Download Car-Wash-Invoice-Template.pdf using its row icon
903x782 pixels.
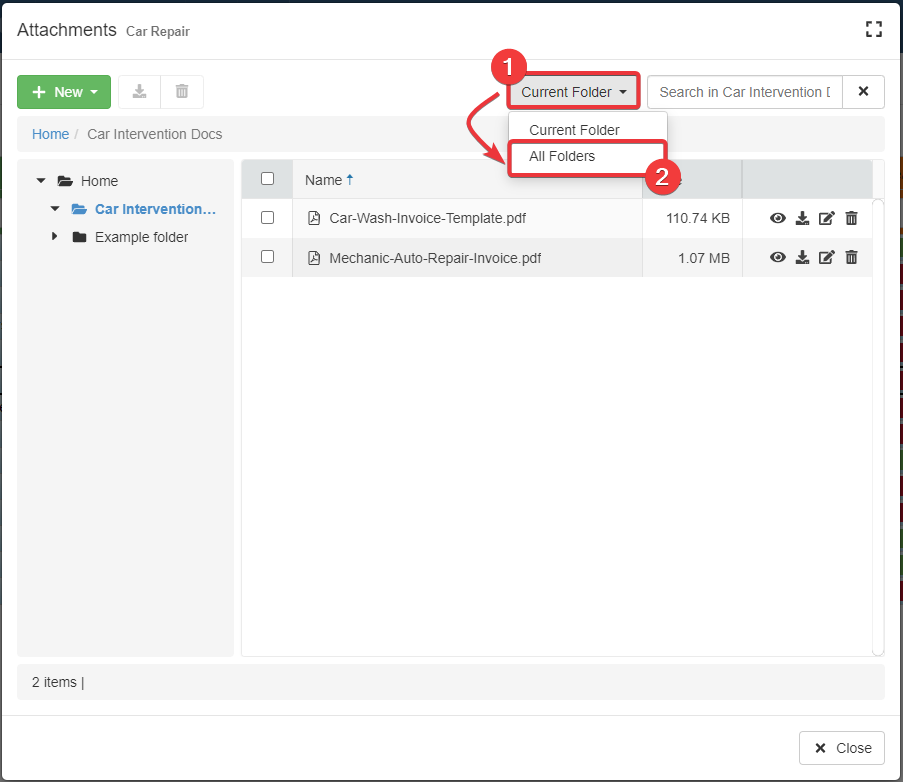[x=802, y=218]
